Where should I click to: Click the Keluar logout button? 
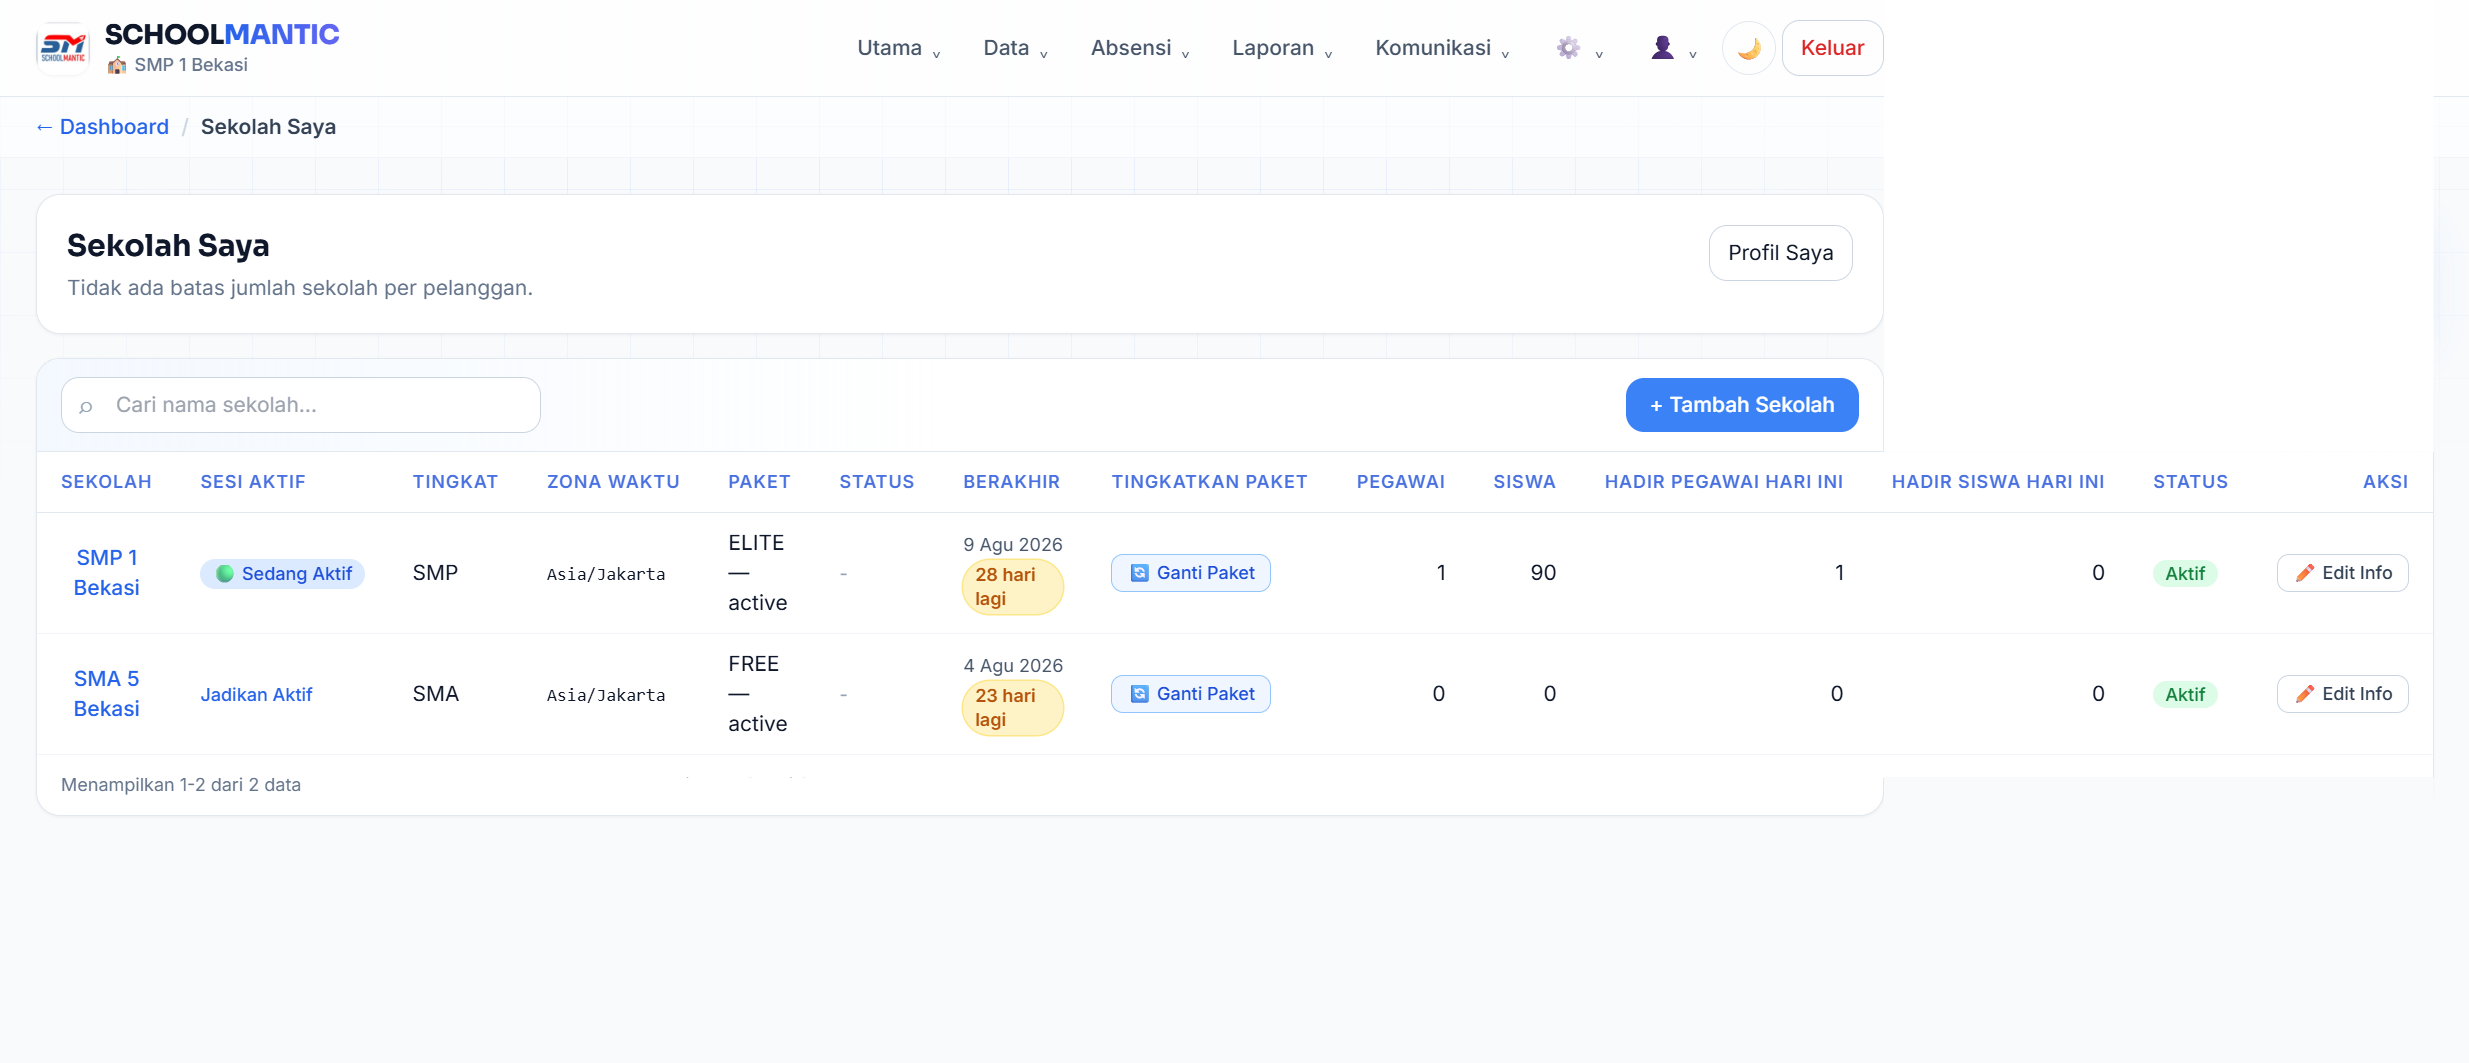1832,48
